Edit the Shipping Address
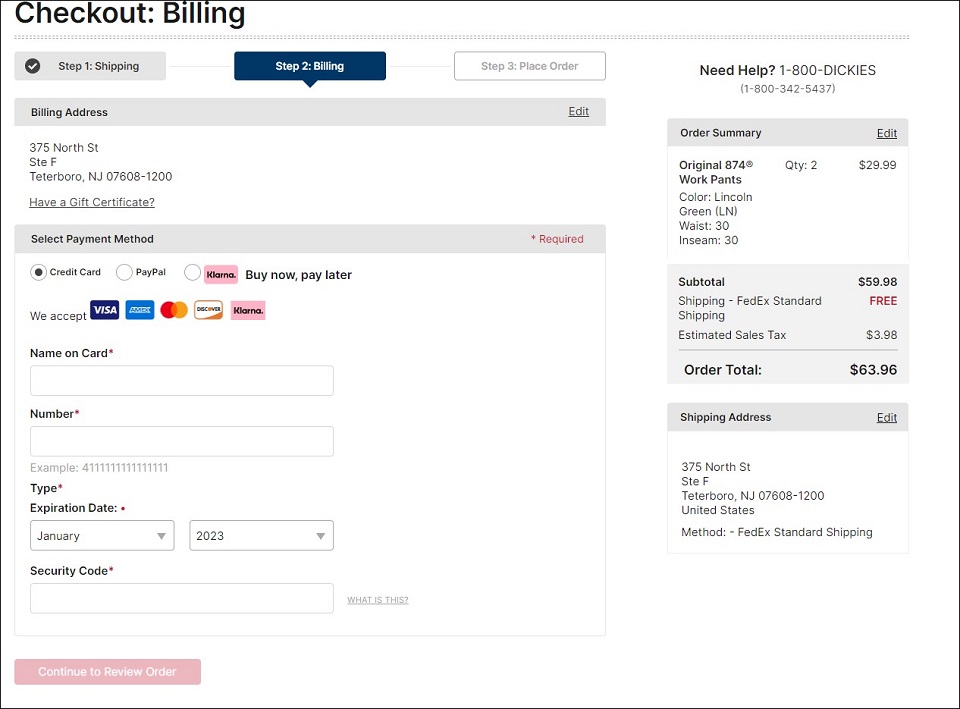The width and height of the screenshot is (960, 709). pos(887,418)
